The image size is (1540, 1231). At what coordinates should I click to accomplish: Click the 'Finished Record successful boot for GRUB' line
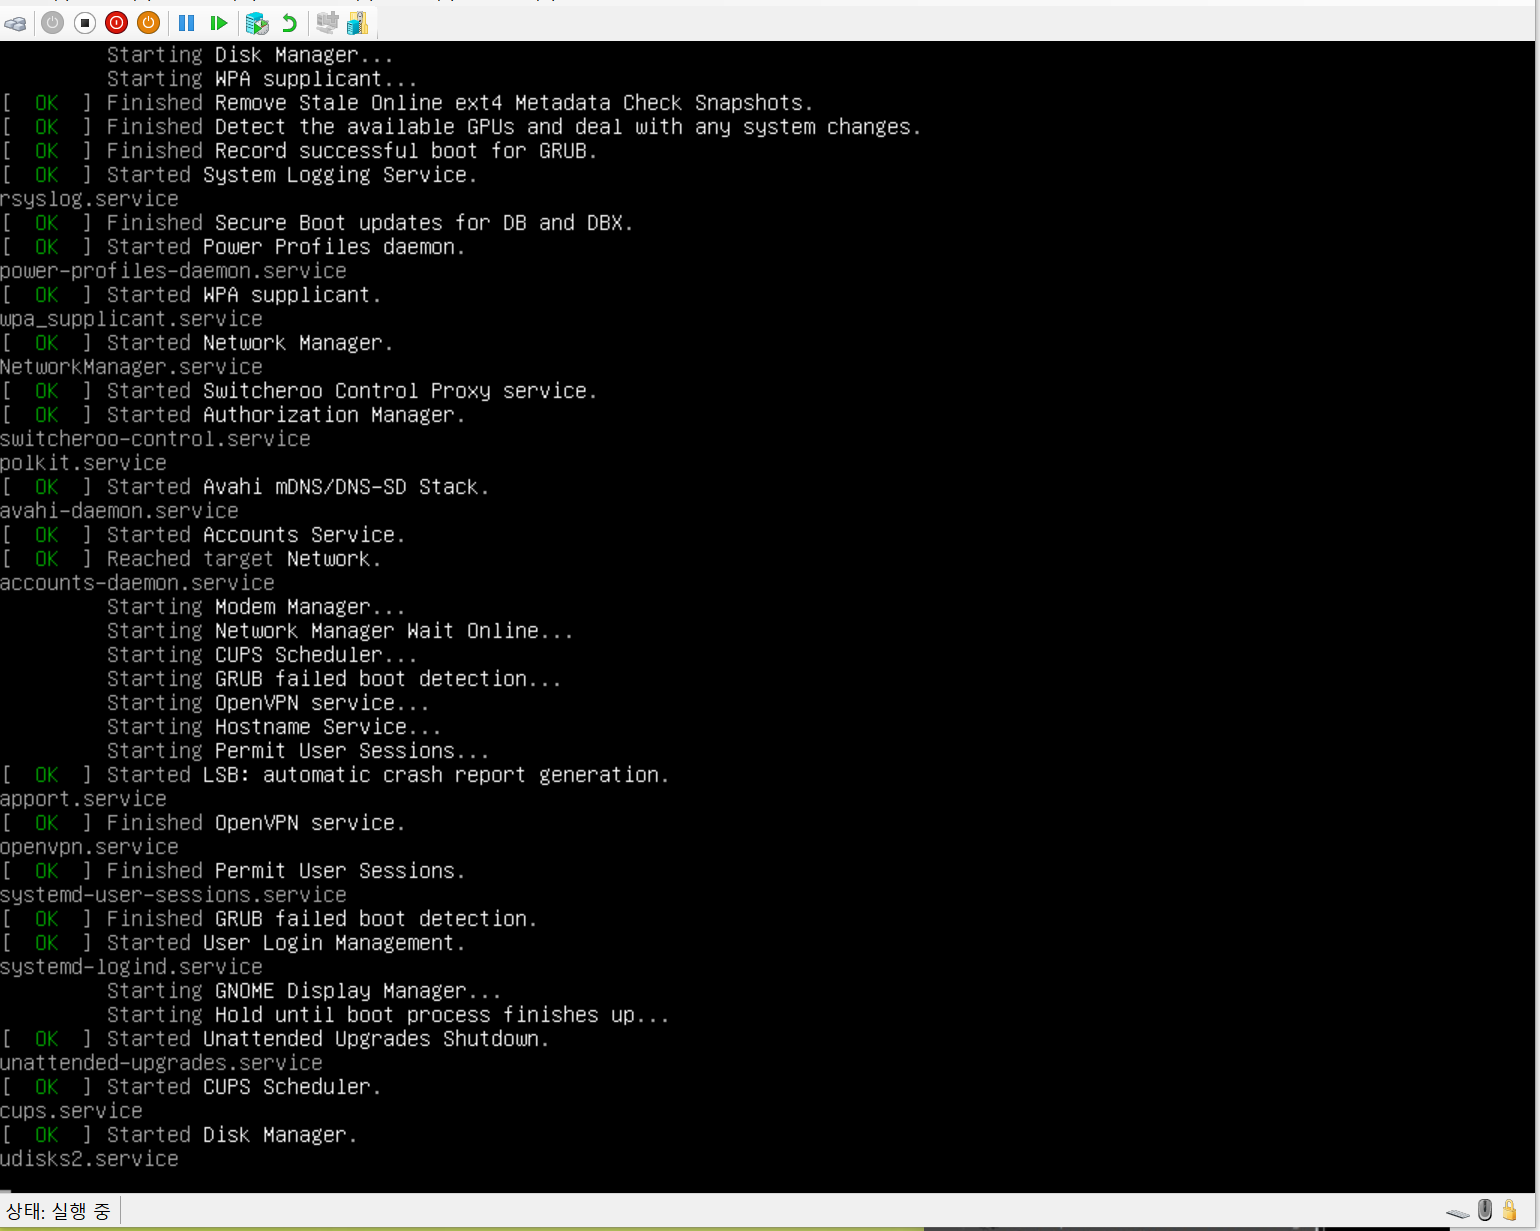point(299,151)
